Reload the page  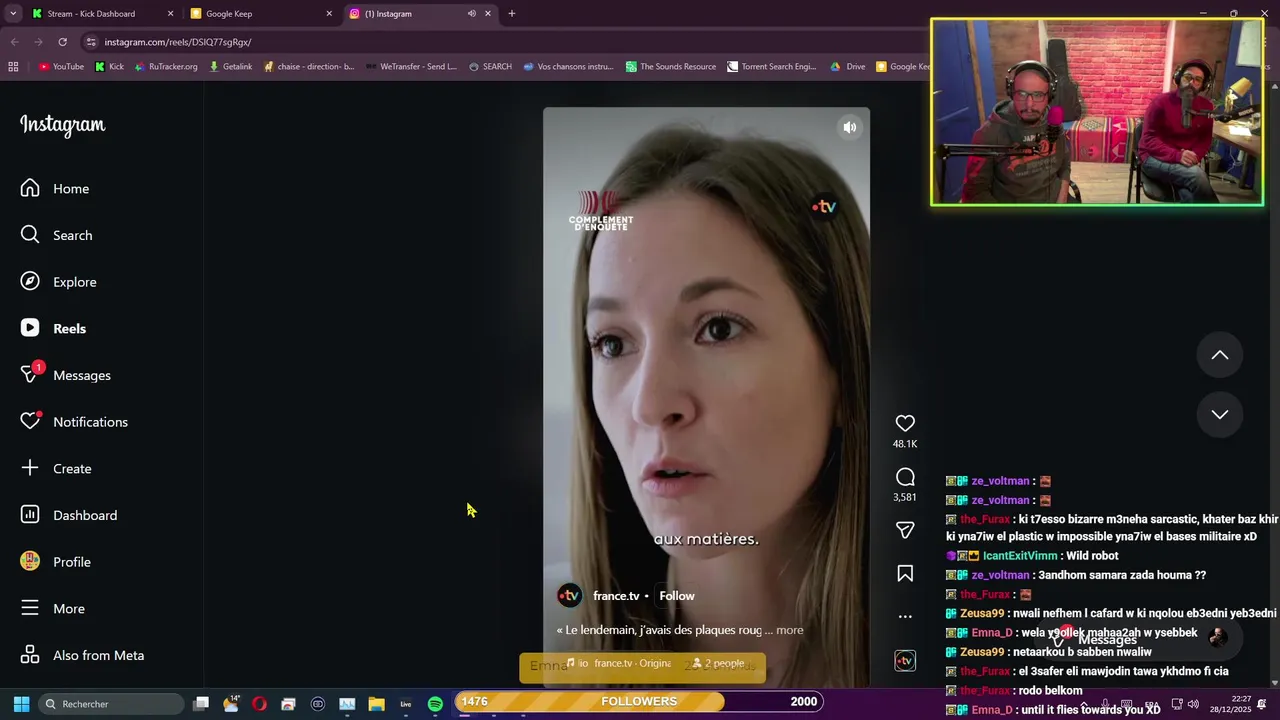[62, 42]
